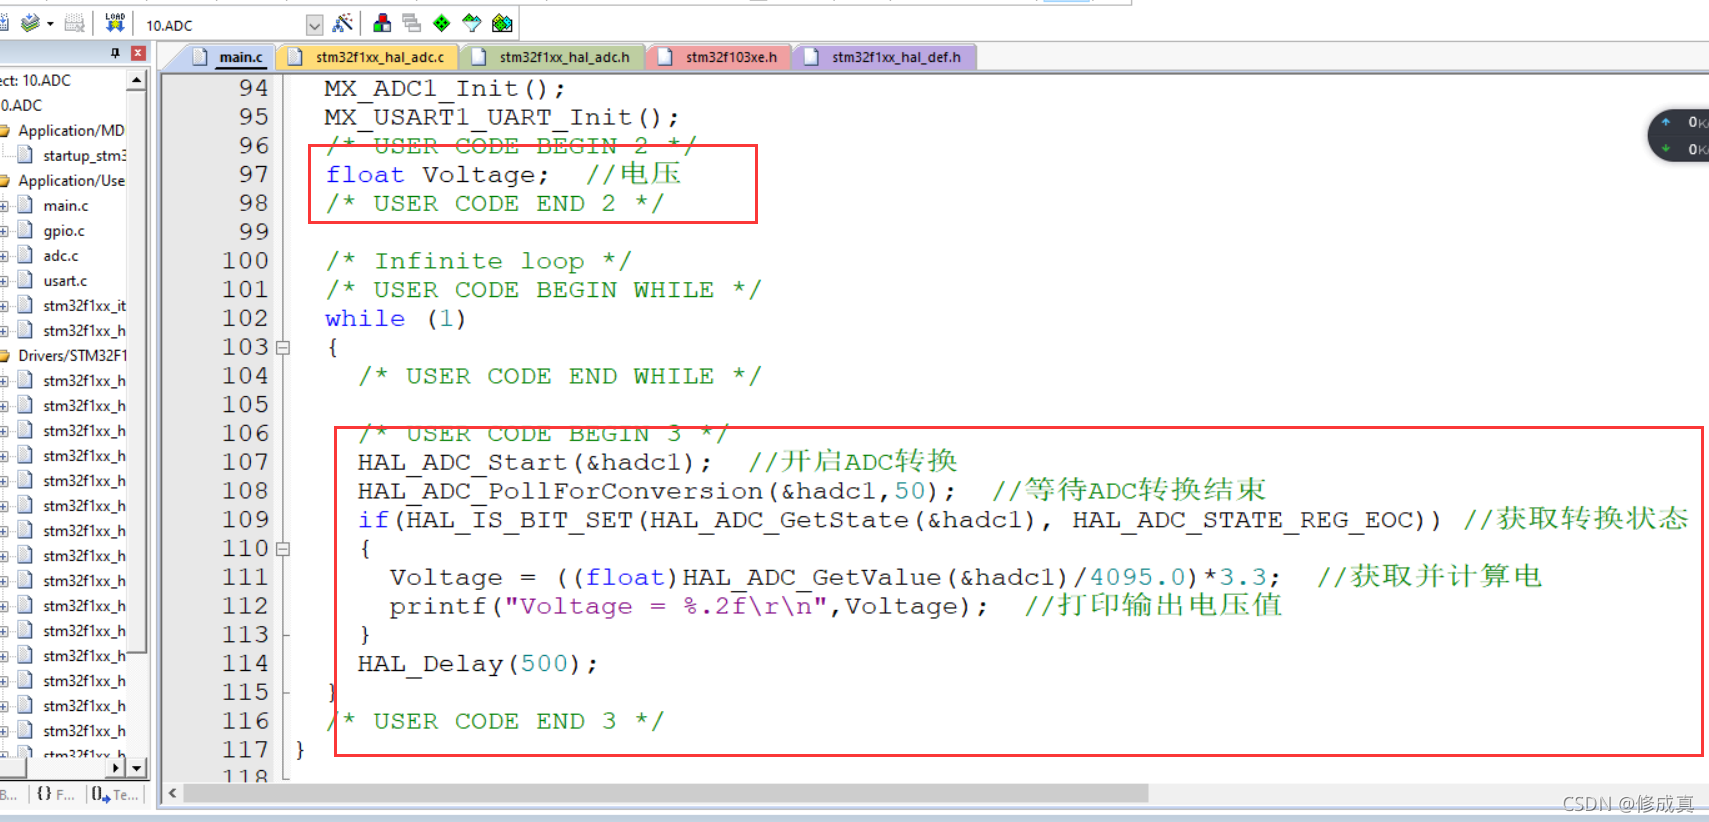
Task: Click the project tree scroll-right arrow
Action: (x=116, y=767)
